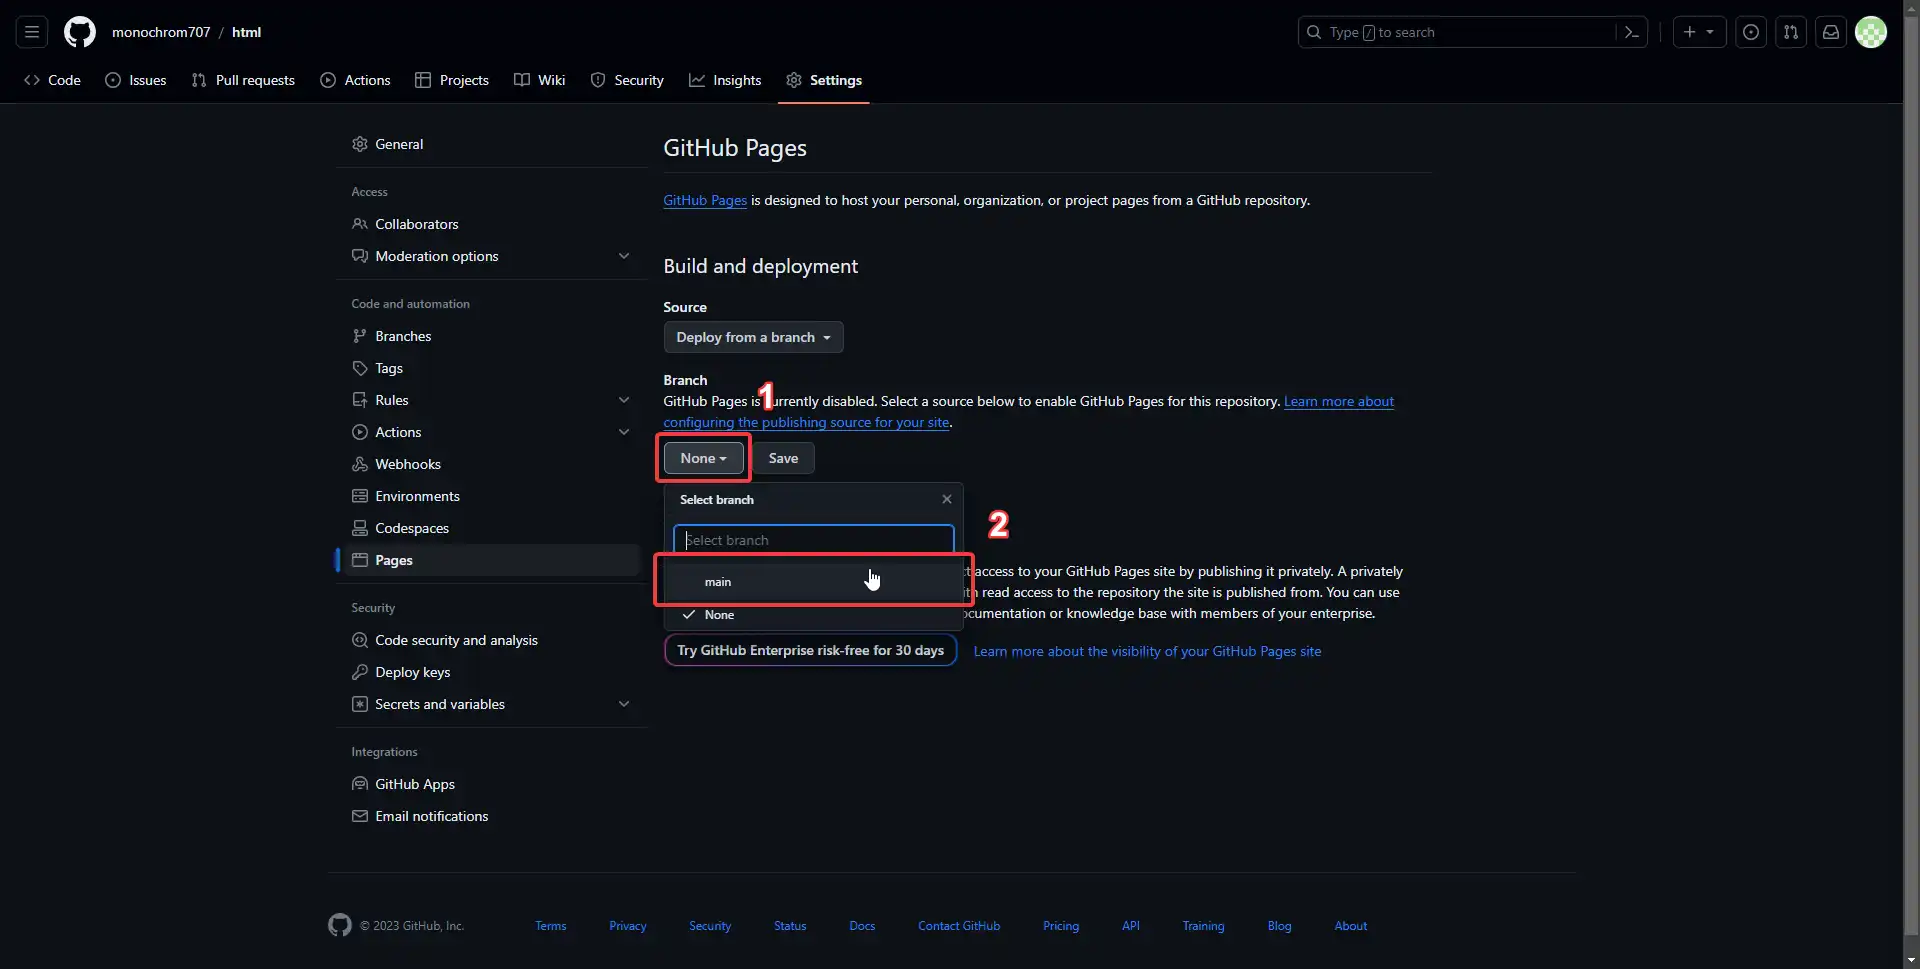Open the Pull requests tab
The image size is (1920, 969).
243,80
